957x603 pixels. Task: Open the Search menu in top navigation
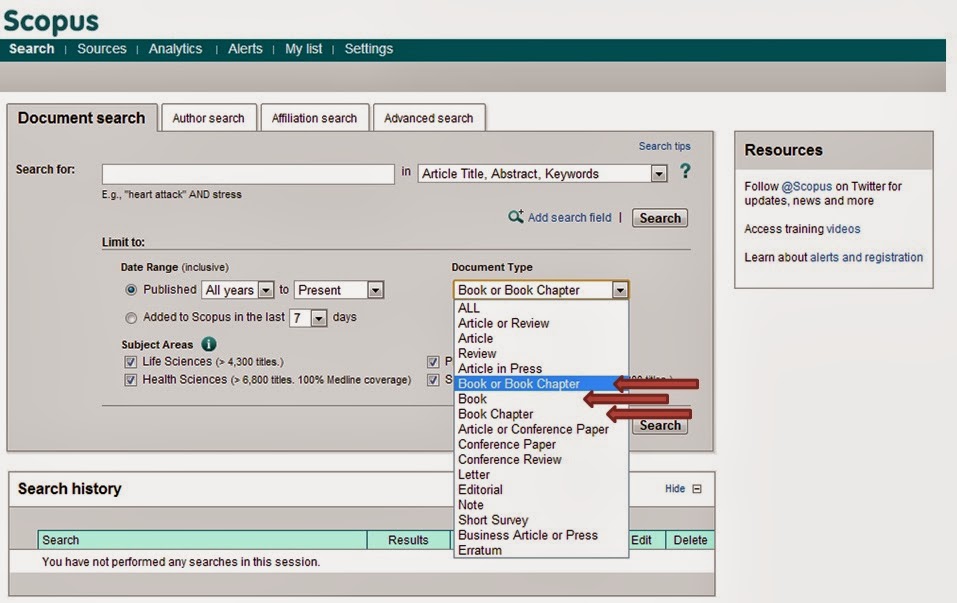(x=32, y=49)
